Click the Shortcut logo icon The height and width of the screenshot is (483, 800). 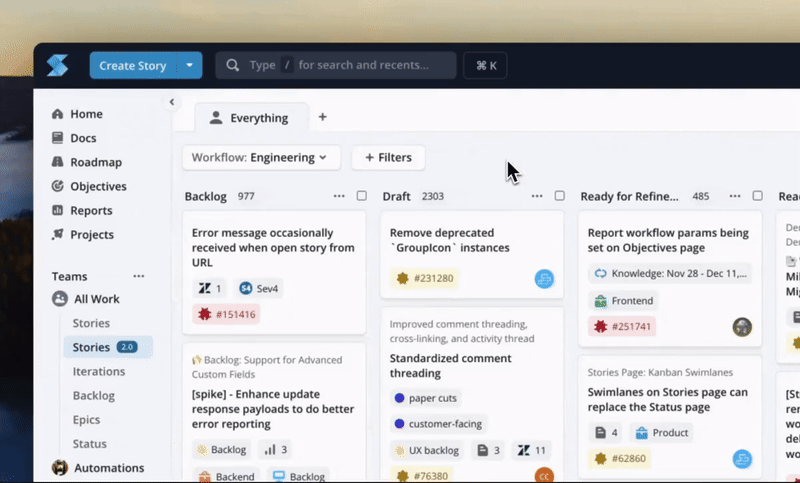(x=57, y=65)
